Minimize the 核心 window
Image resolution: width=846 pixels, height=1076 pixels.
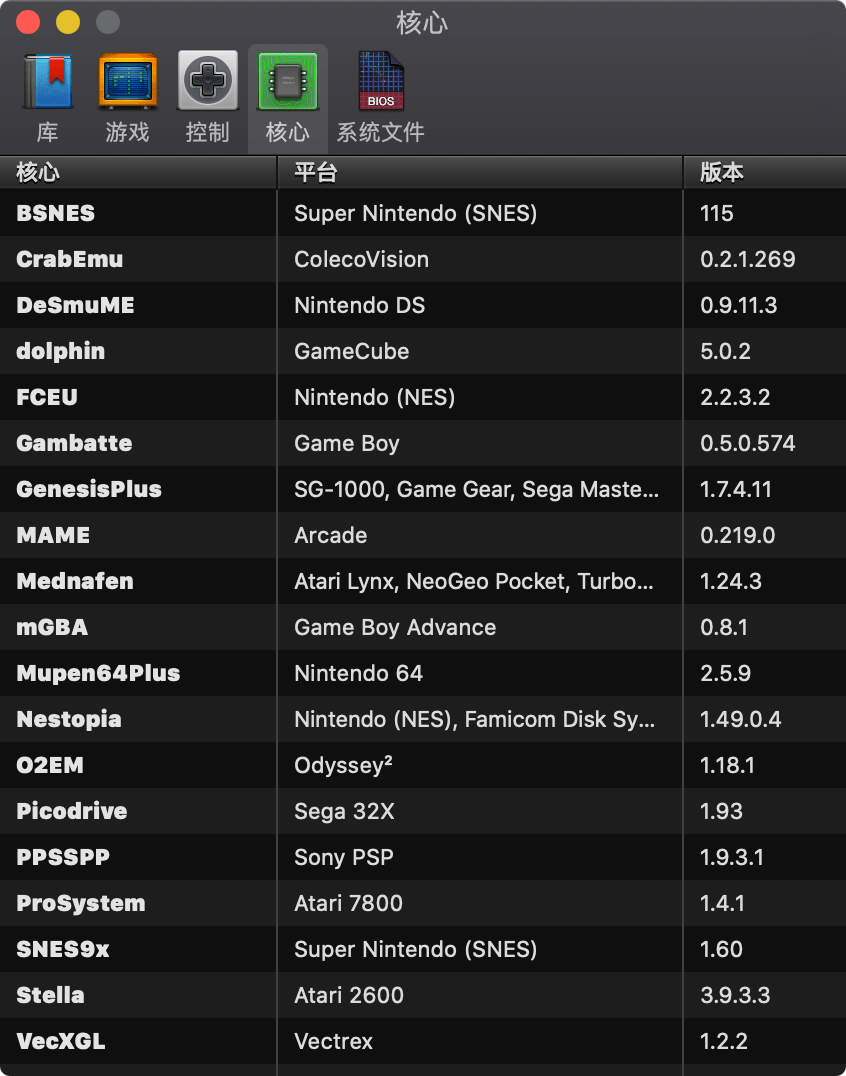[68, 22]
